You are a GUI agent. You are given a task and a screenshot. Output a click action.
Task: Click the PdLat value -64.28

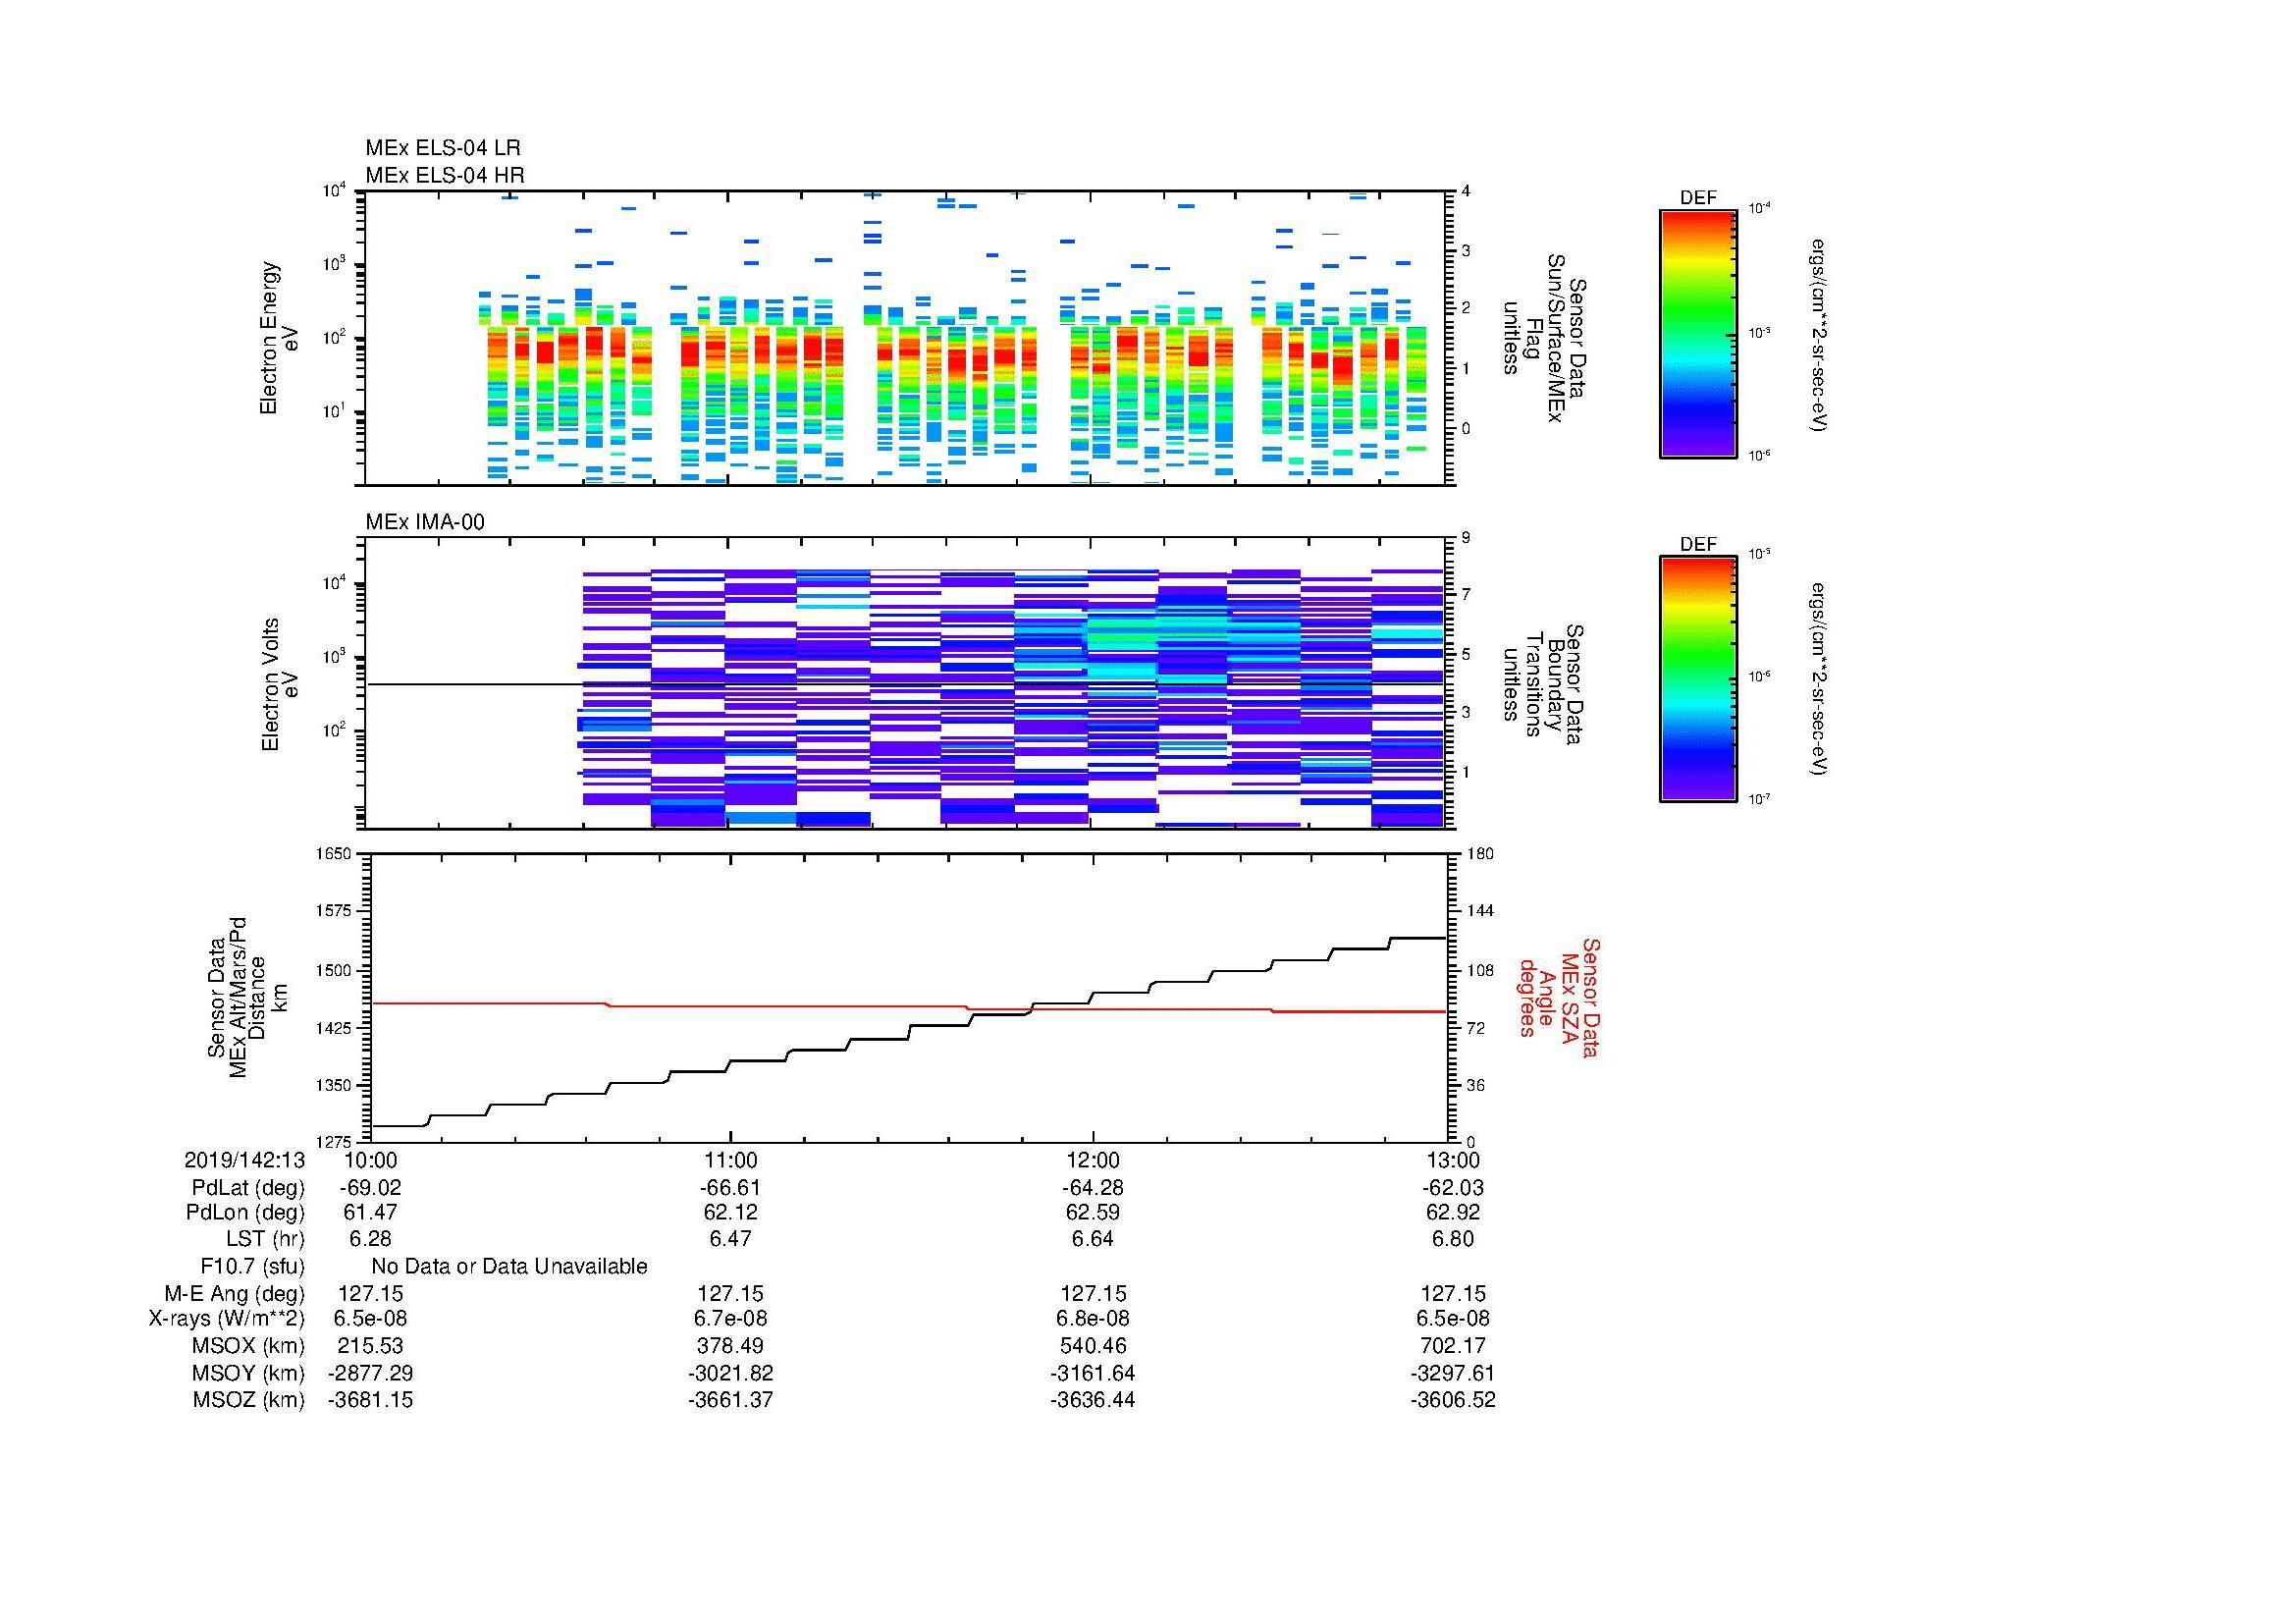1092,1188
